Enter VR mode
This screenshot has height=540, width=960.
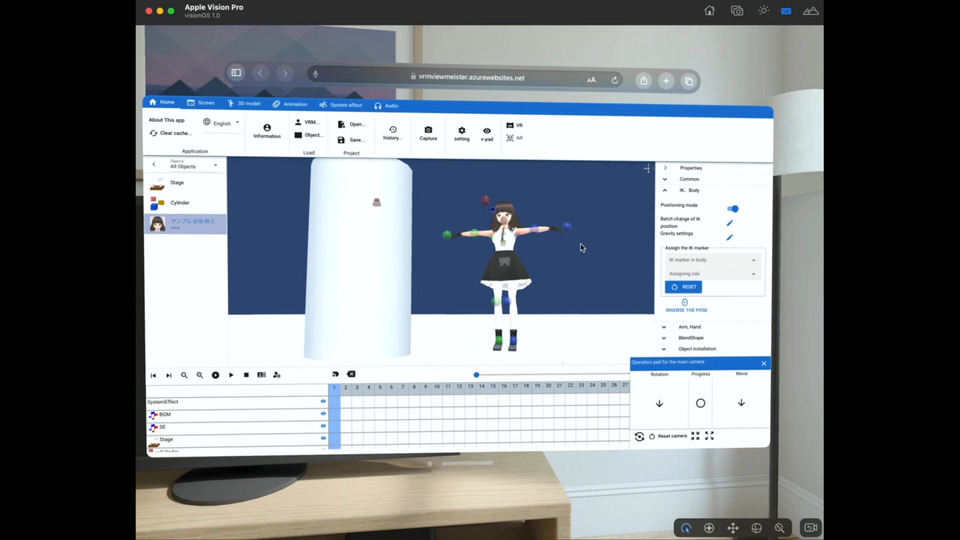[x=514, y=125]
